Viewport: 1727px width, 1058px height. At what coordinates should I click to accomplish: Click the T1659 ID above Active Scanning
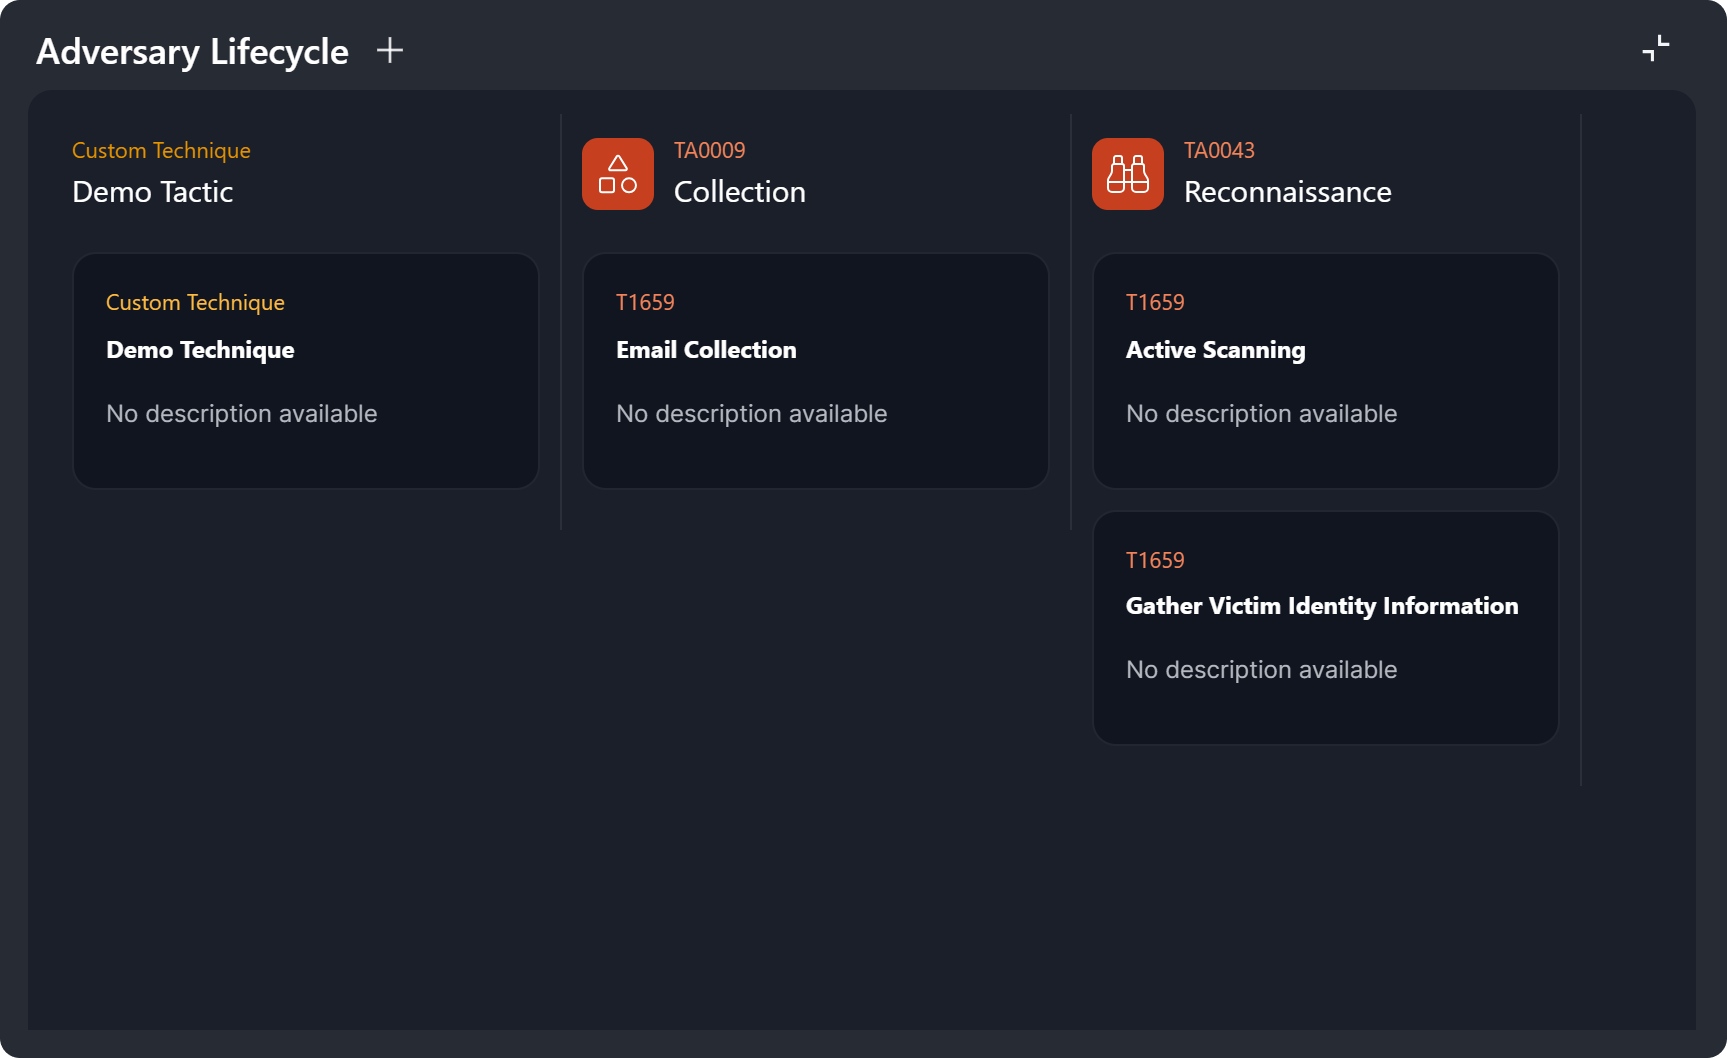coord(1155,302)
